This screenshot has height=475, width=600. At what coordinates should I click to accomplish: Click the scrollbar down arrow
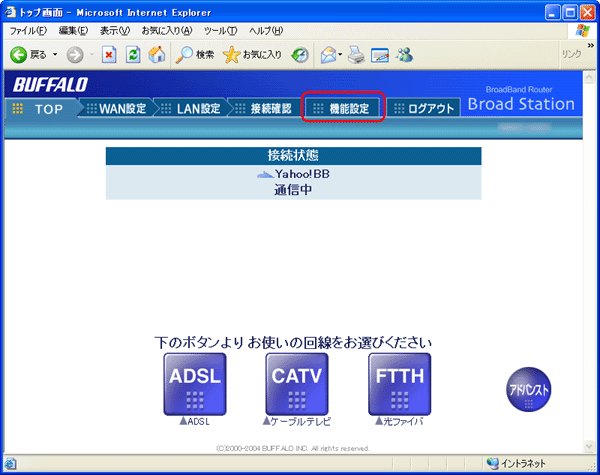tap(589, 446)
